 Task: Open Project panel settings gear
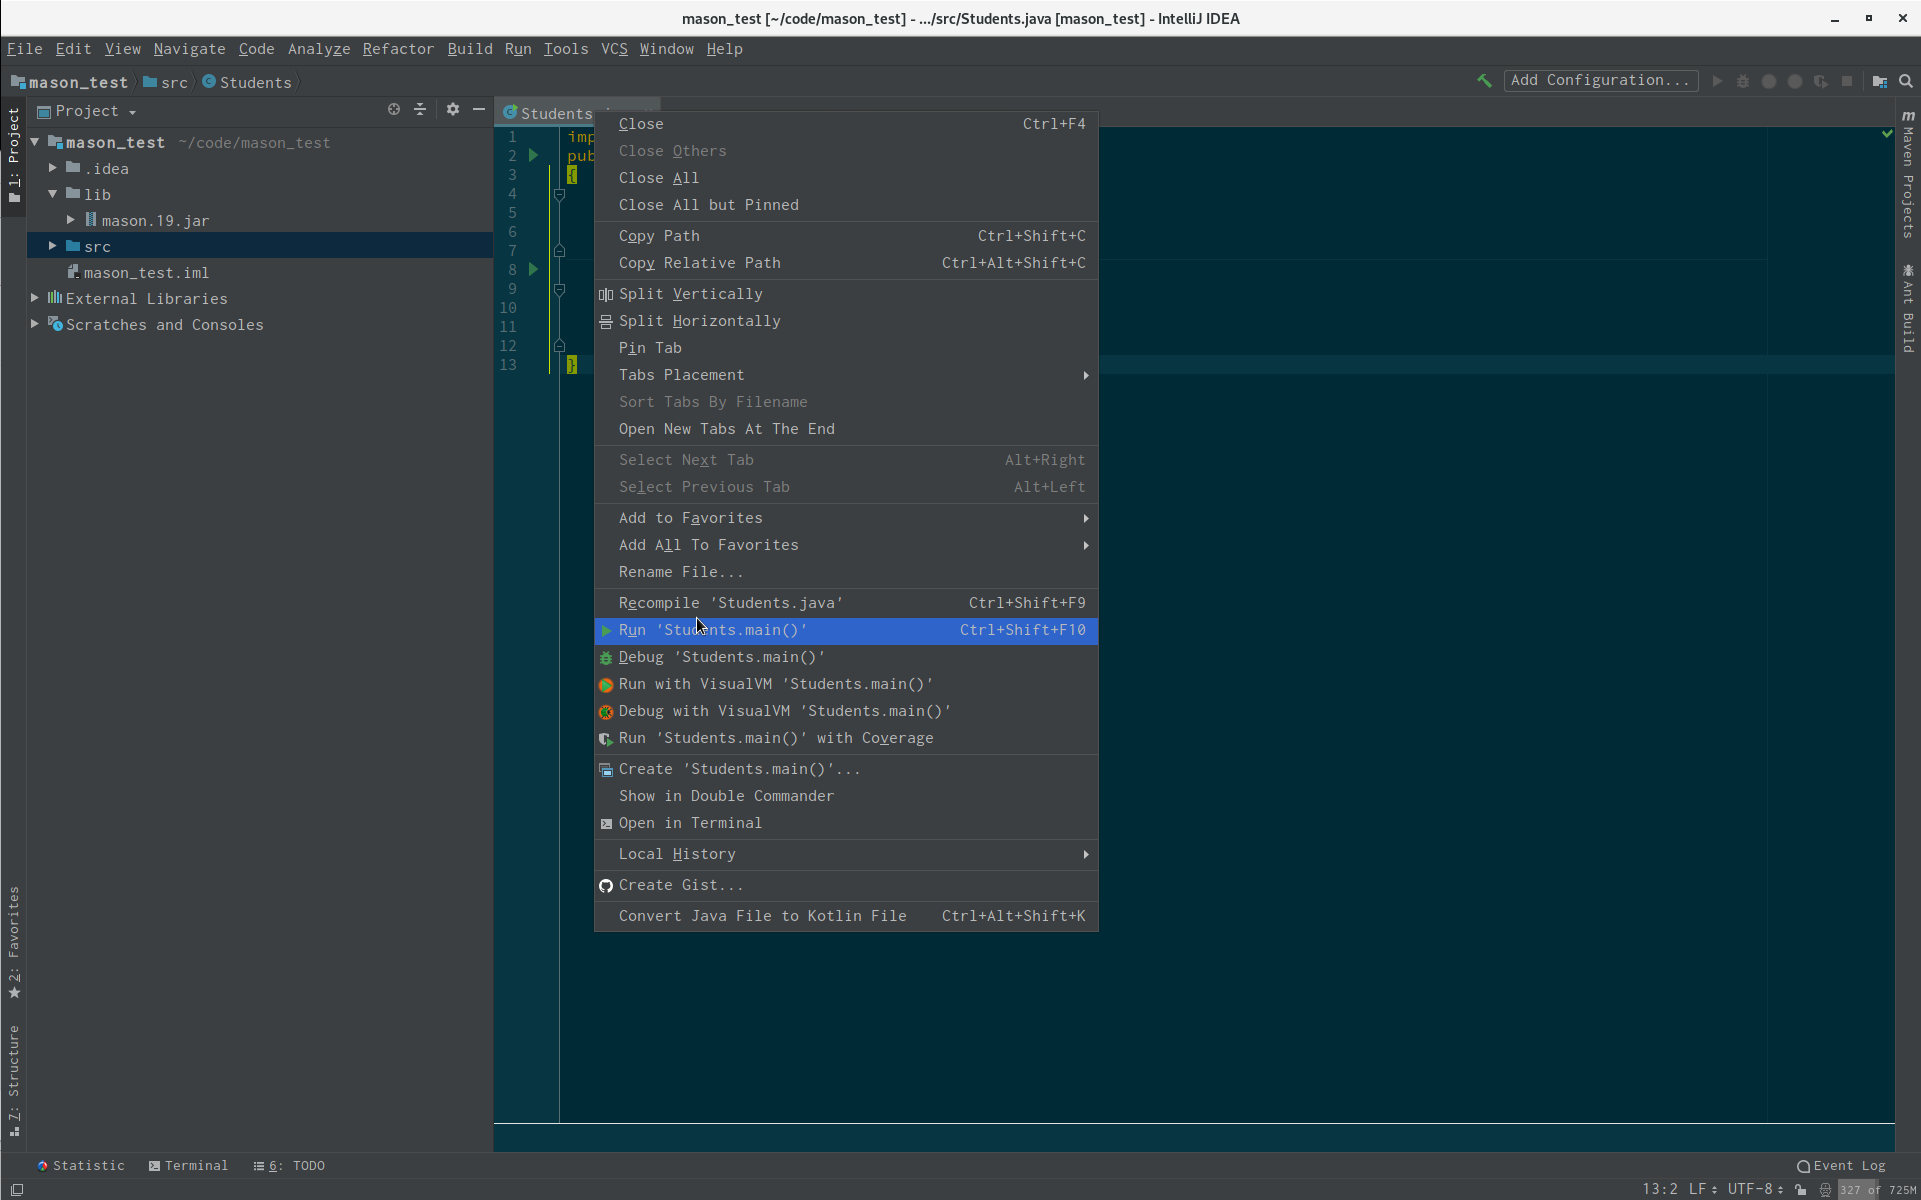pyautogui.click(x=453, y=109)
